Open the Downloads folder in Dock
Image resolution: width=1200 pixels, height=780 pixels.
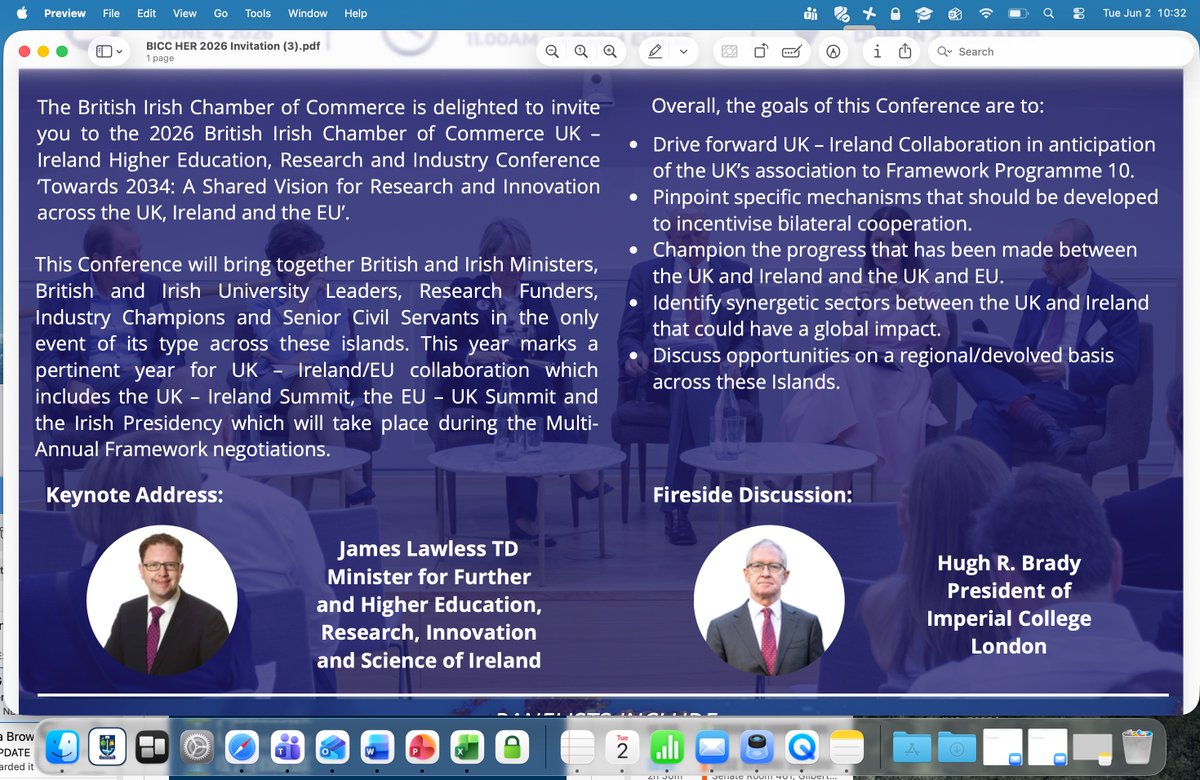point(956,747)
